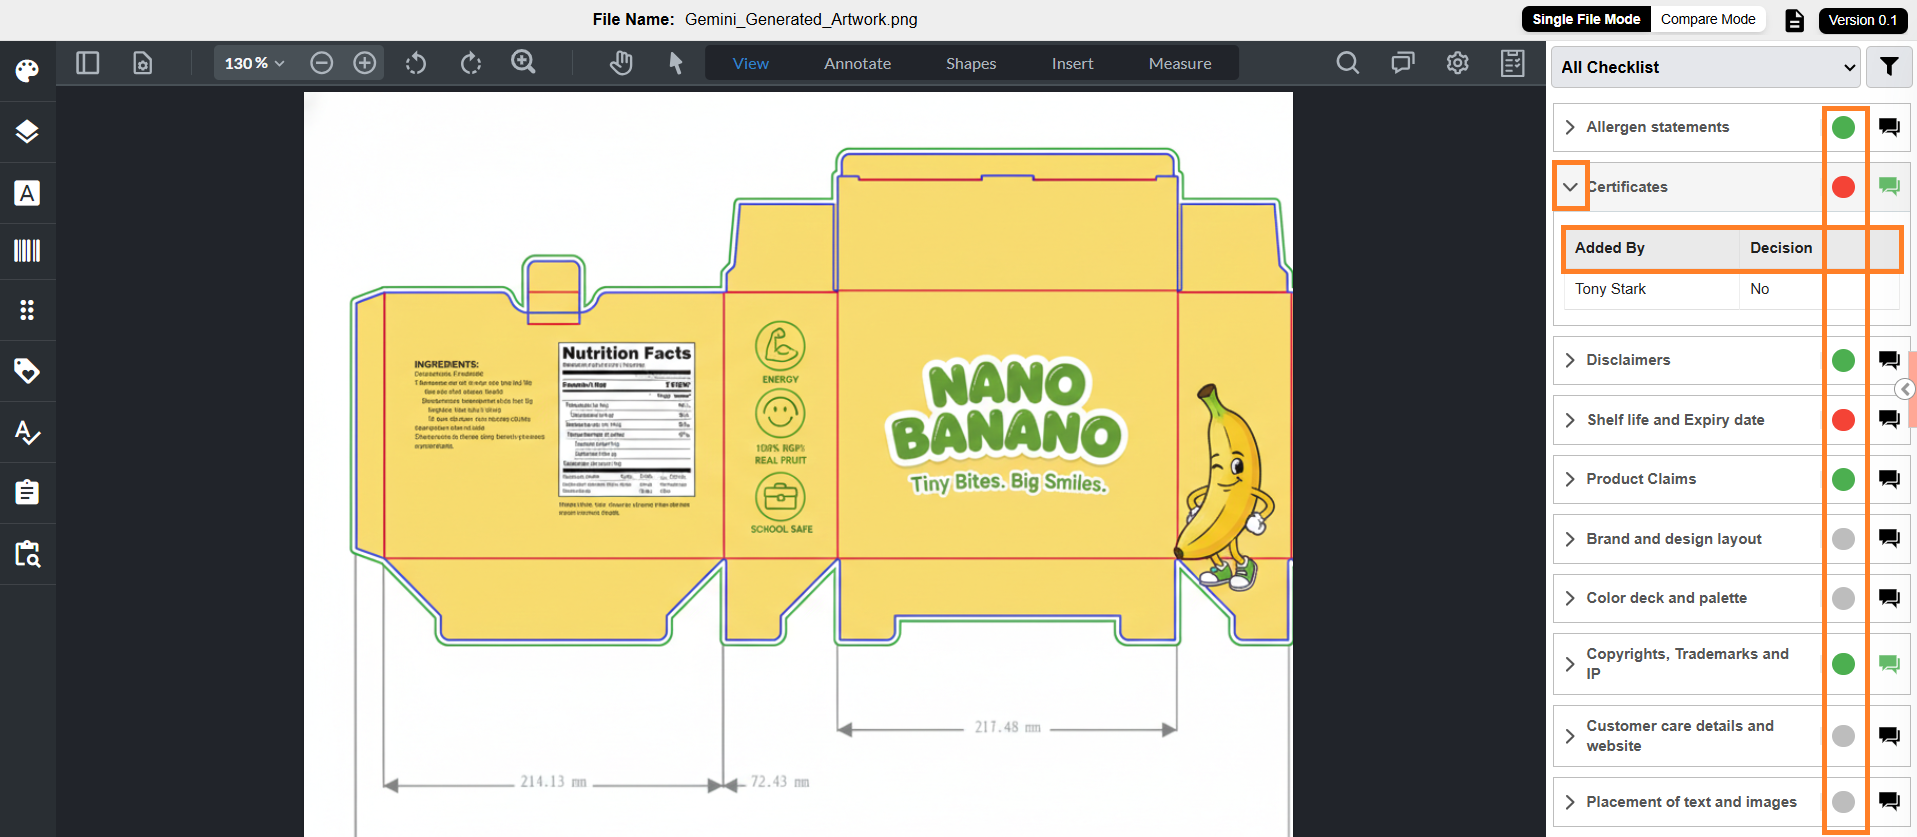Click the Version 0.1 button
Screen dimensions: 1917x837
1862,20
